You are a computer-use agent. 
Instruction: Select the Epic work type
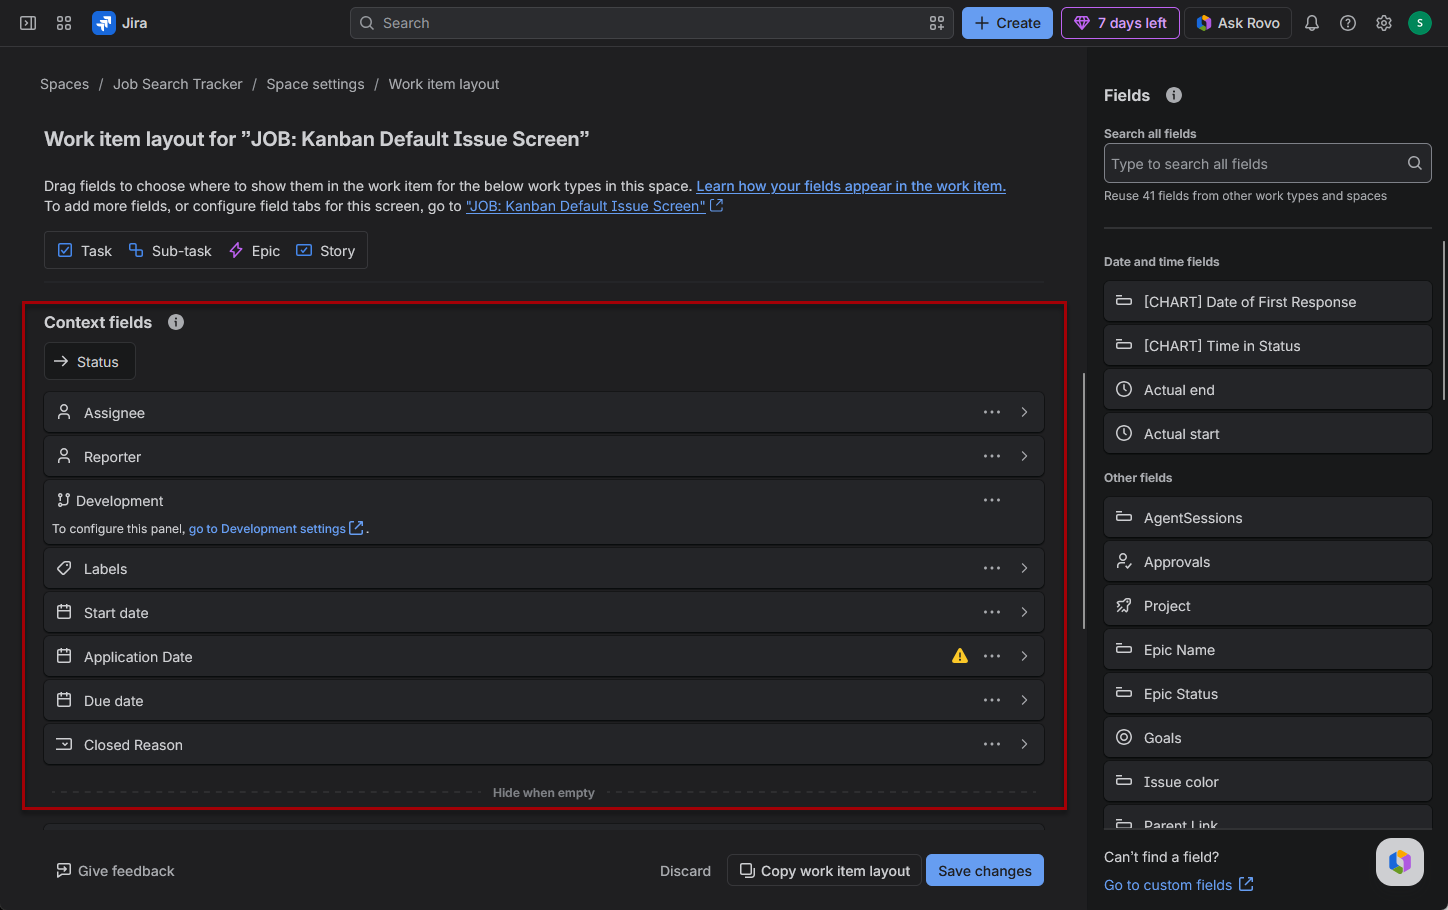tap(255, 250)
